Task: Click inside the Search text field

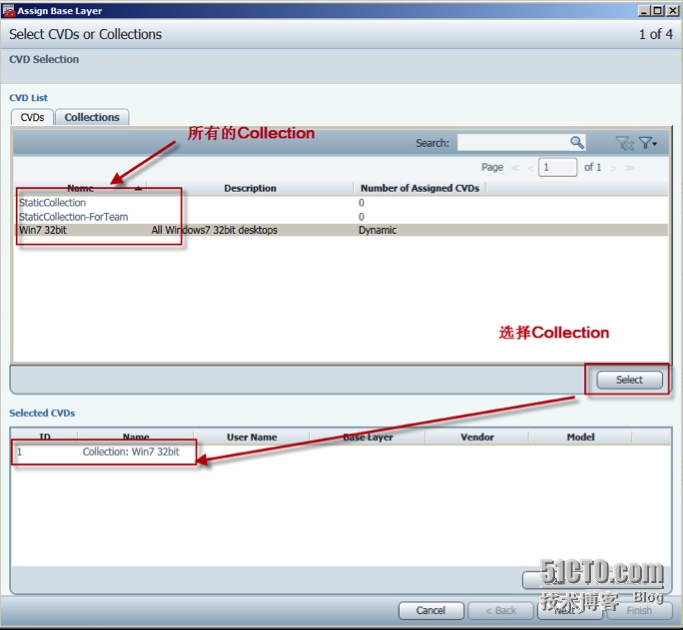Action: 513,142
